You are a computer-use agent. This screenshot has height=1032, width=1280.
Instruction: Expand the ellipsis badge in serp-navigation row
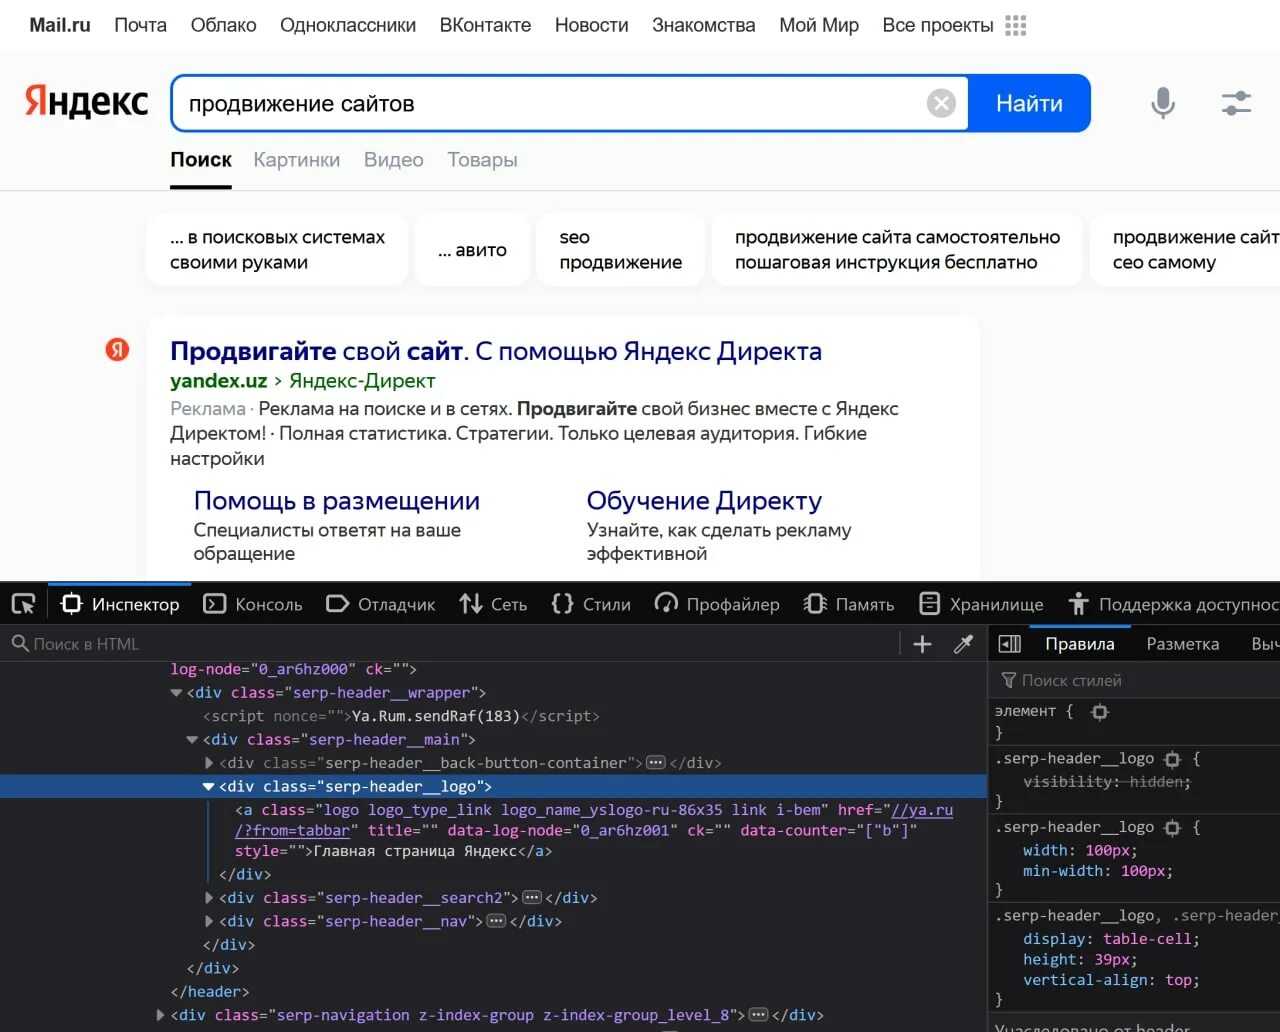coord(759,1015)
